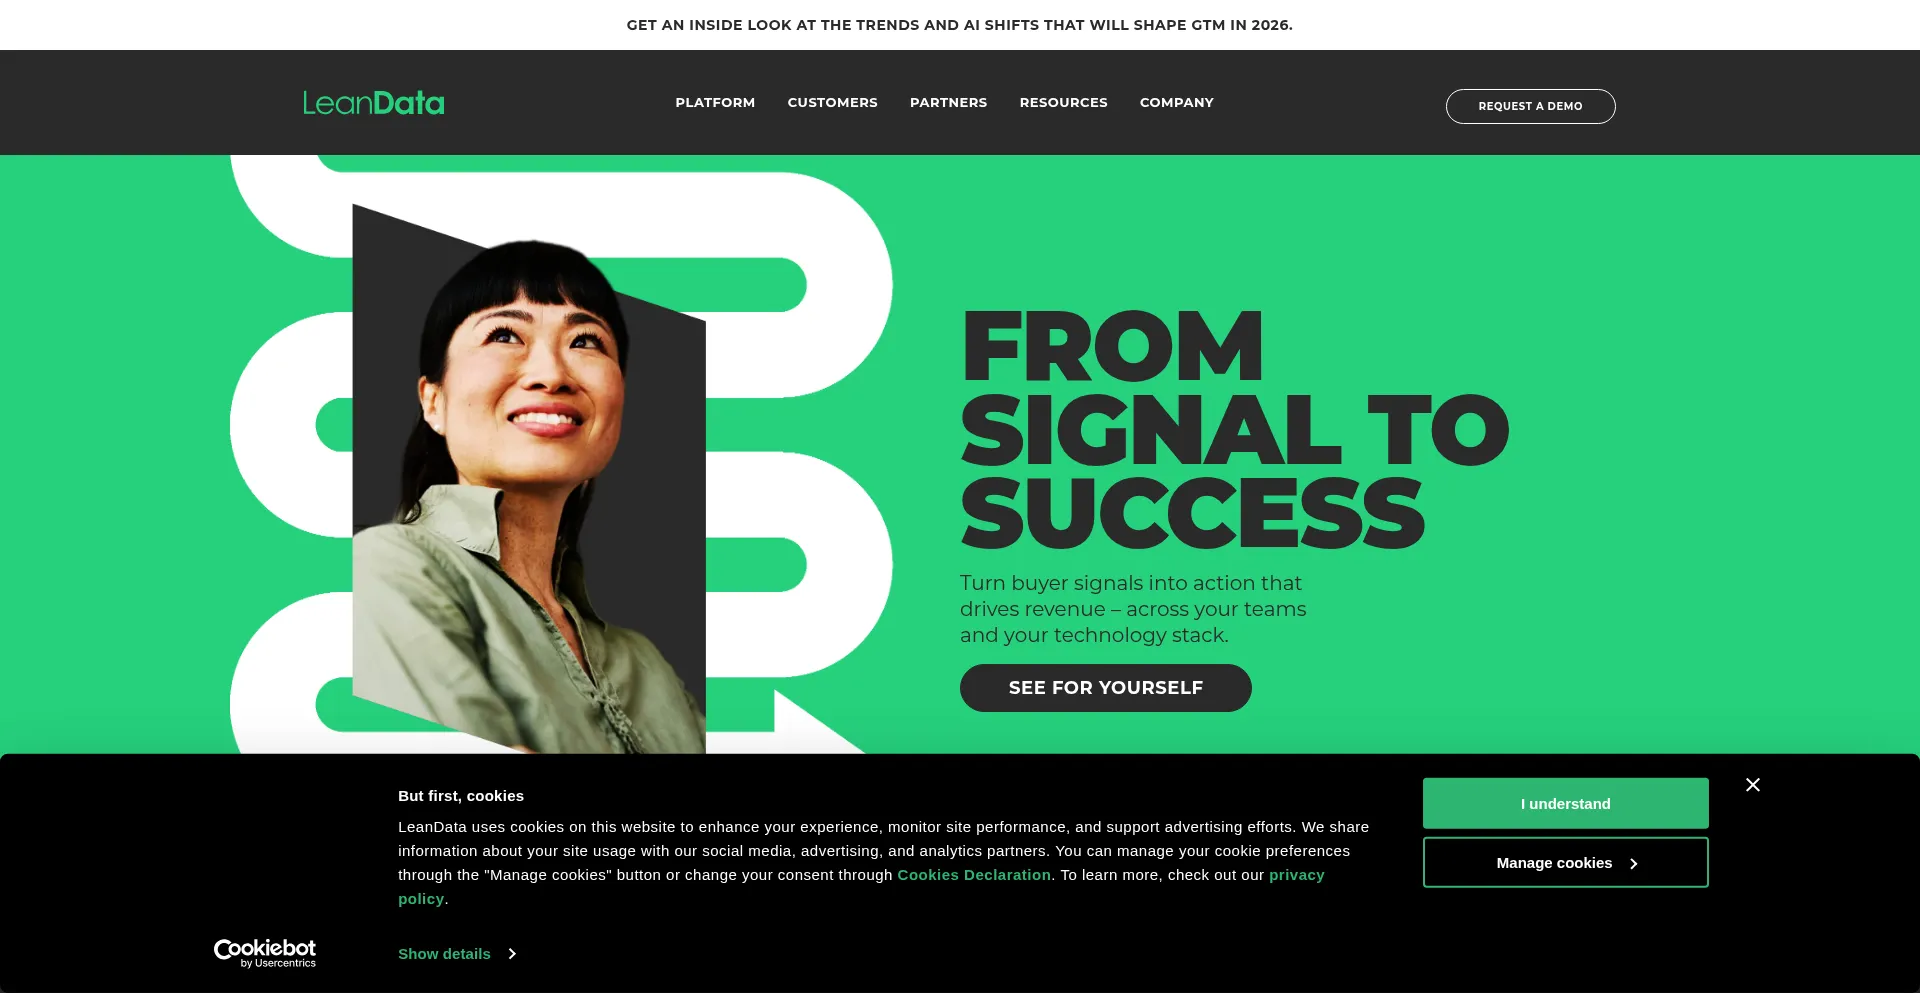Click Request a Demo button
The height and width of the screenshot is (993, 1920).
coord(1530,106)
